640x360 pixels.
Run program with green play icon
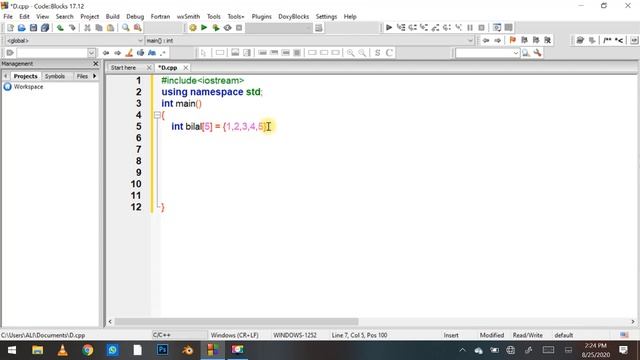[x=204, y=28]
